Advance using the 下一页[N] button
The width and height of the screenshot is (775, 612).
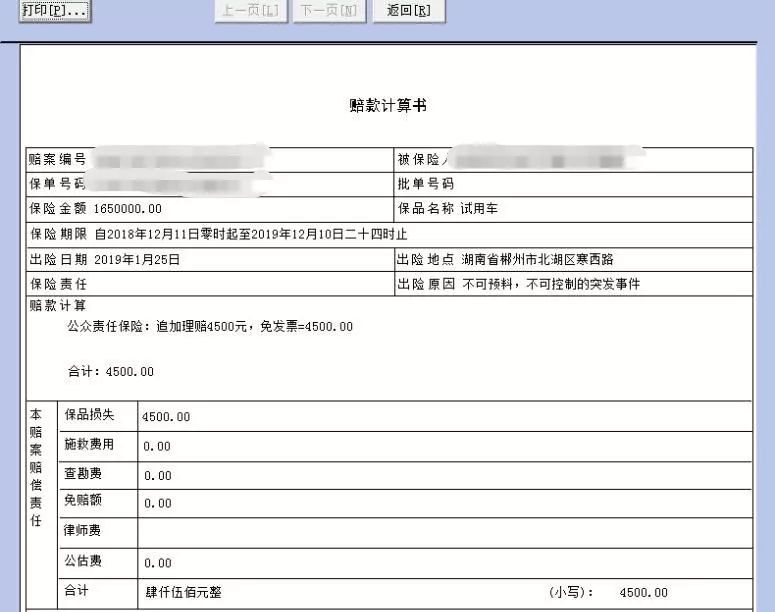(x=328, y=10)
